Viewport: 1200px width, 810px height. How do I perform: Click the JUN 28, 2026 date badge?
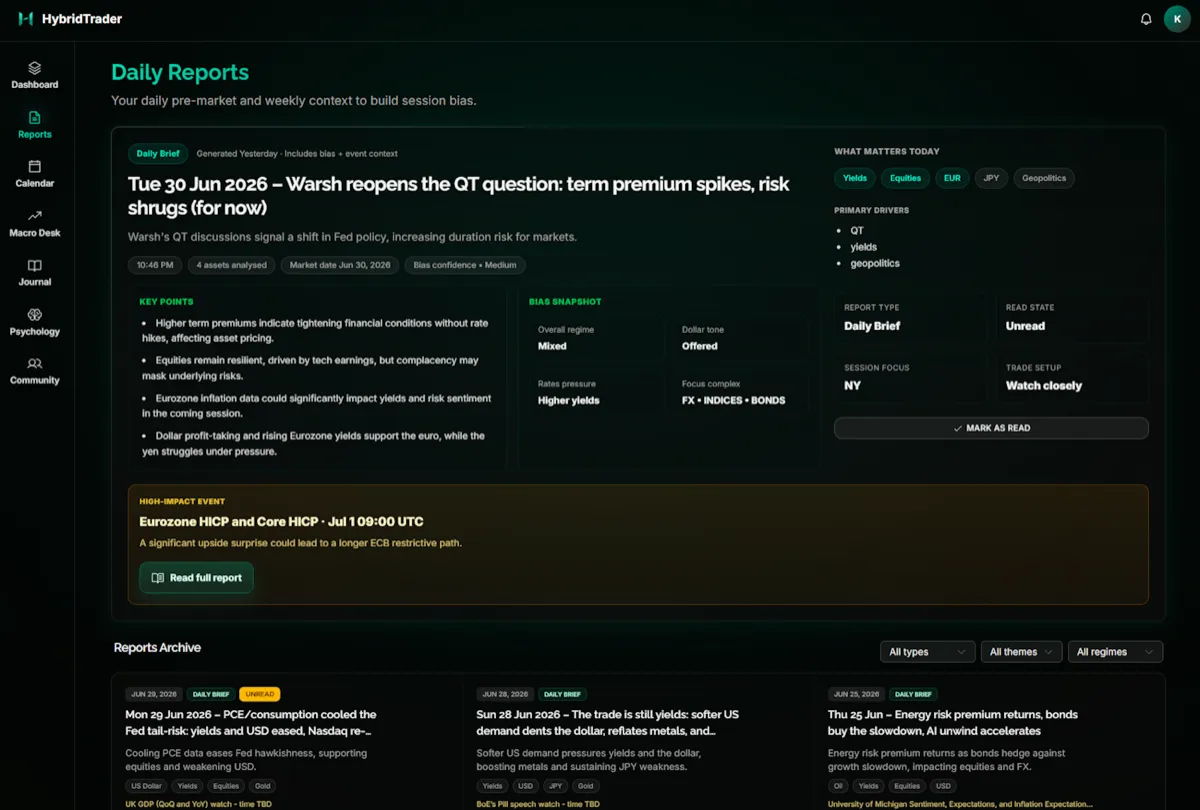point(505,694)
